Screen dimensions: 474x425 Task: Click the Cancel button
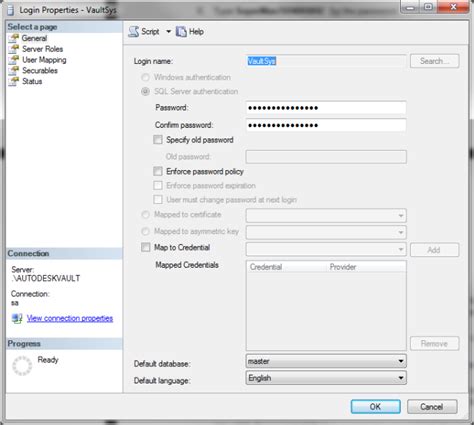(x=432, y=407)
